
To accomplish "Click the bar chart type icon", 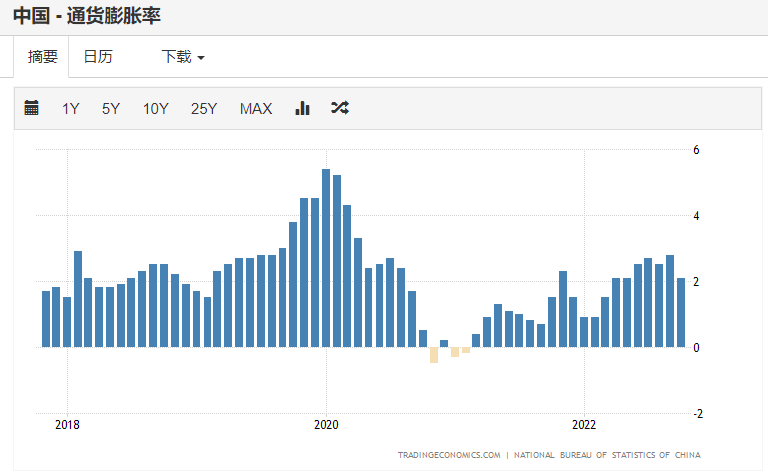I will coord(302,108).
